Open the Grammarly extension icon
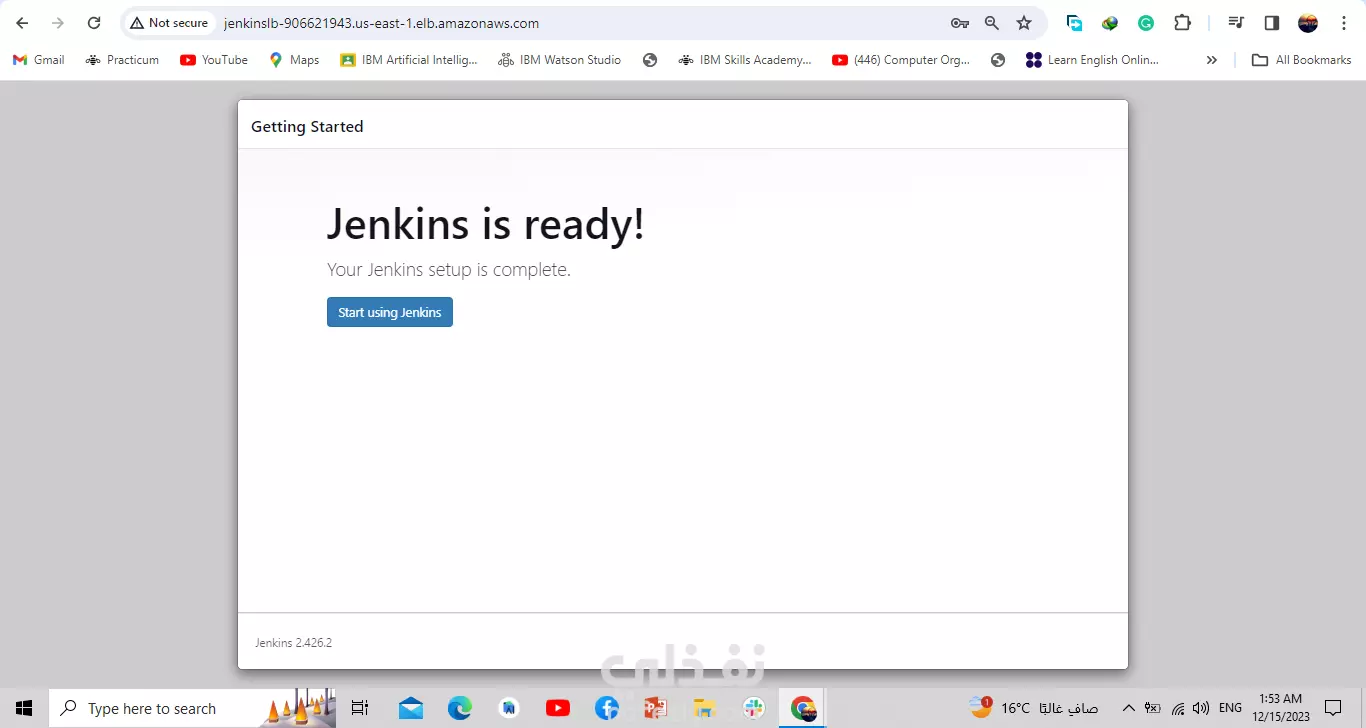 click(1145, 22)
